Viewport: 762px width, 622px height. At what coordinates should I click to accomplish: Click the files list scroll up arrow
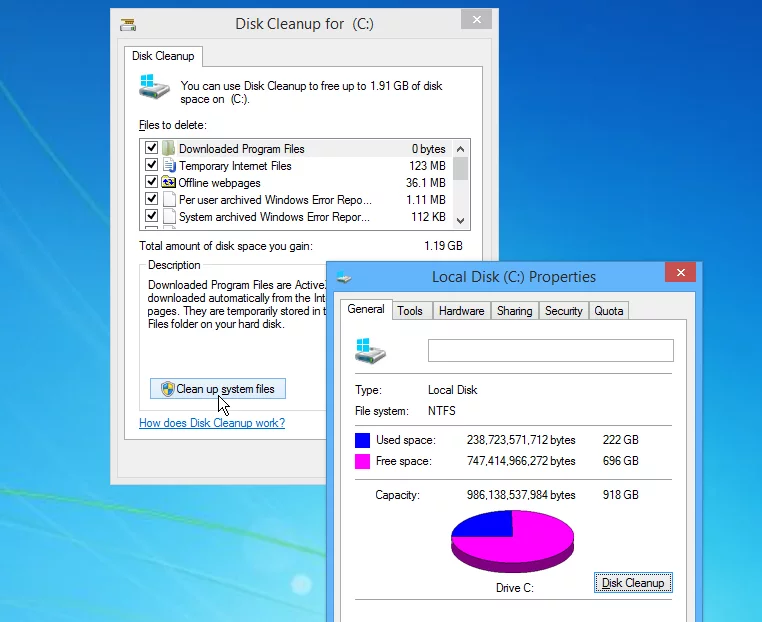tap(461, 149)
